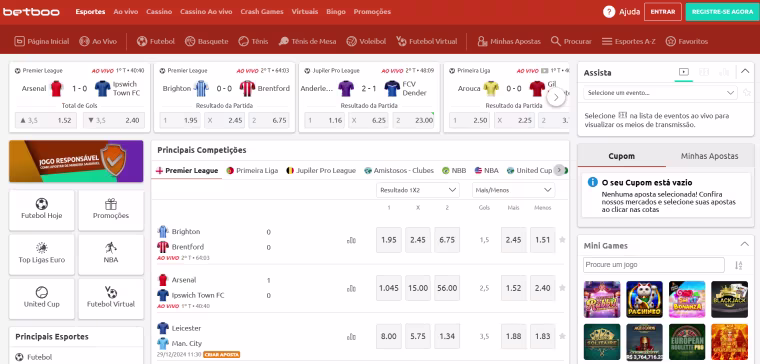Click REGISTRE-SE AGORA button

[722, 12]
